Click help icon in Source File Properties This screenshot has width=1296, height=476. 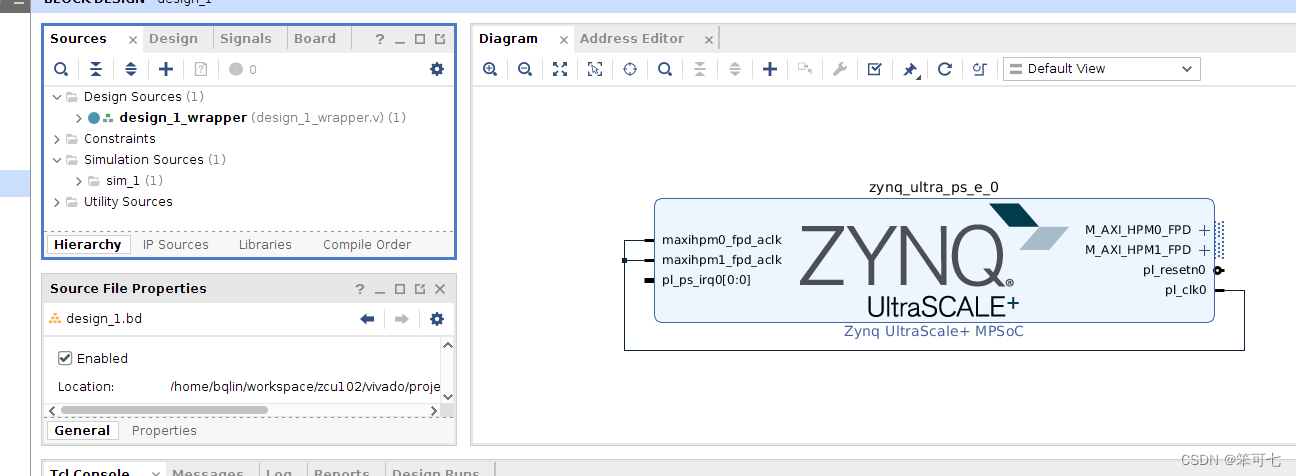[360, 289]
